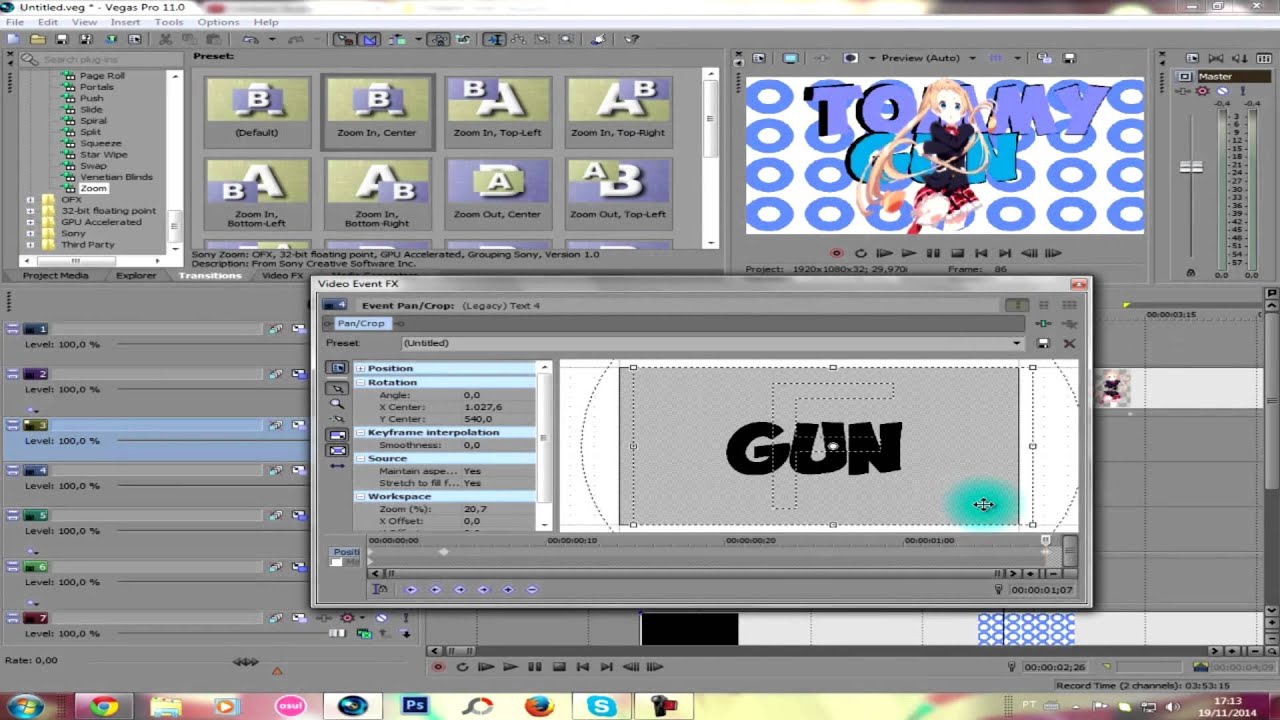Click the blue patterned clip on timeline

[1026, 629]
